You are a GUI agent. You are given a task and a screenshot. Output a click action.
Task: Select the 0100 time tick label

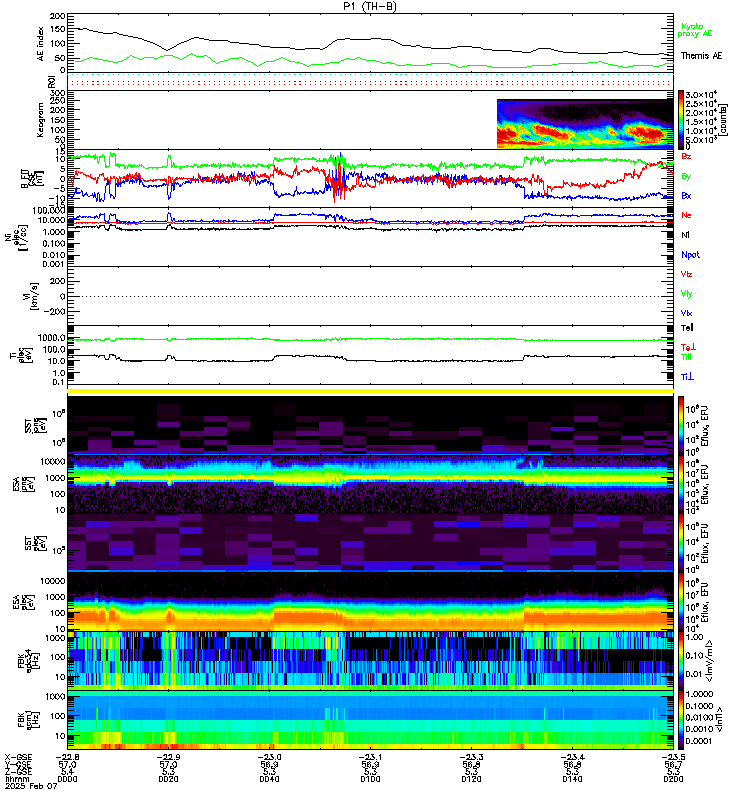click(370, 779)
